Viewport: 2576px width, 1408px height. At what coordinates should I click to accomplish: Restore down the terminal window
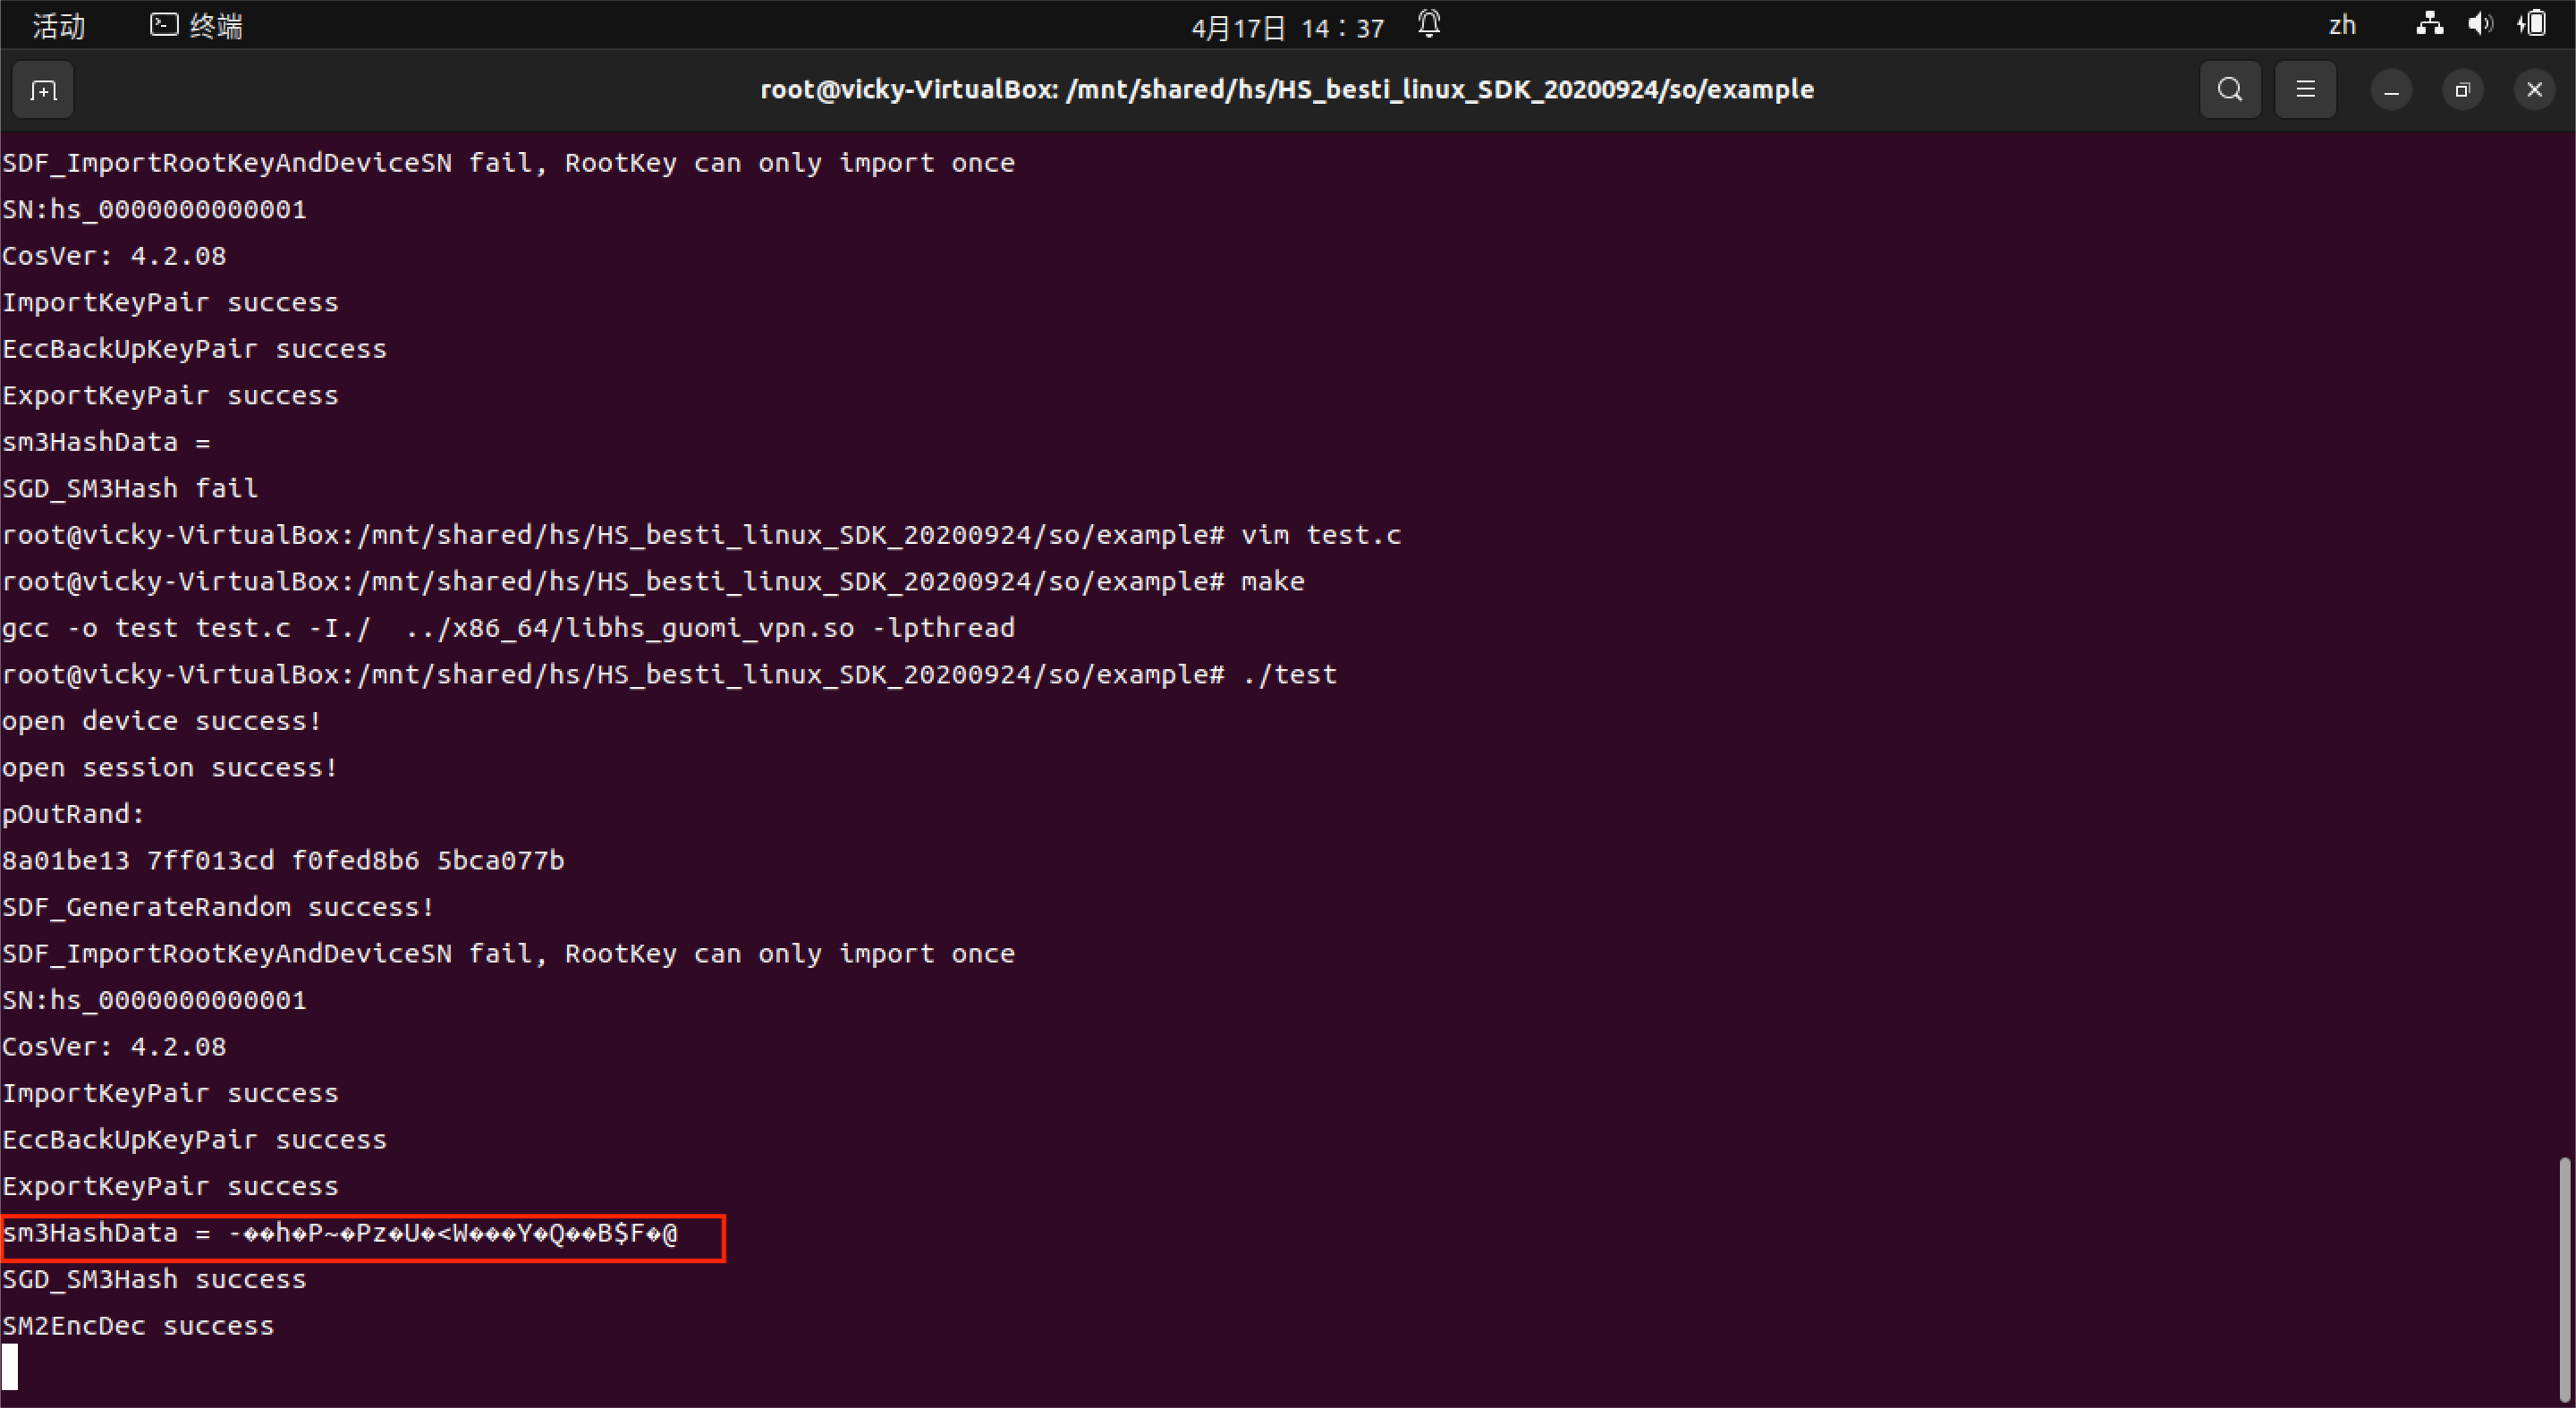(x=2462, y=91)
